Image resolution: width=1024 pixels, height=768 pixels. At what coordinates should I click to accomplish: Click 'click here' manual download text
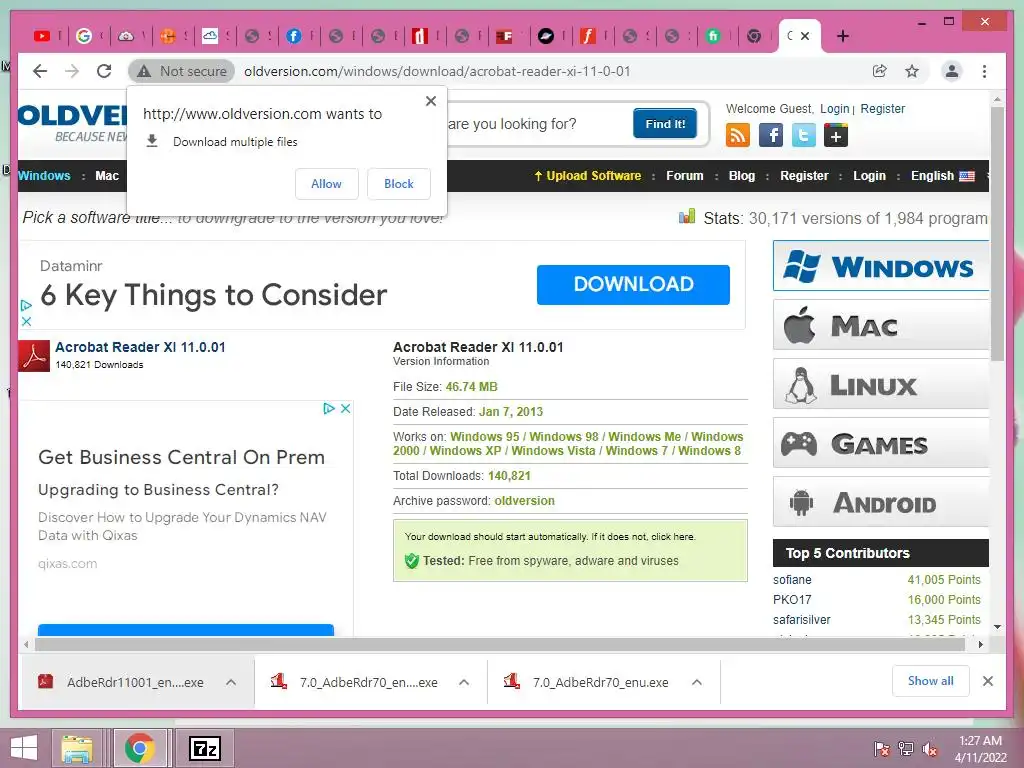point(672,537)
